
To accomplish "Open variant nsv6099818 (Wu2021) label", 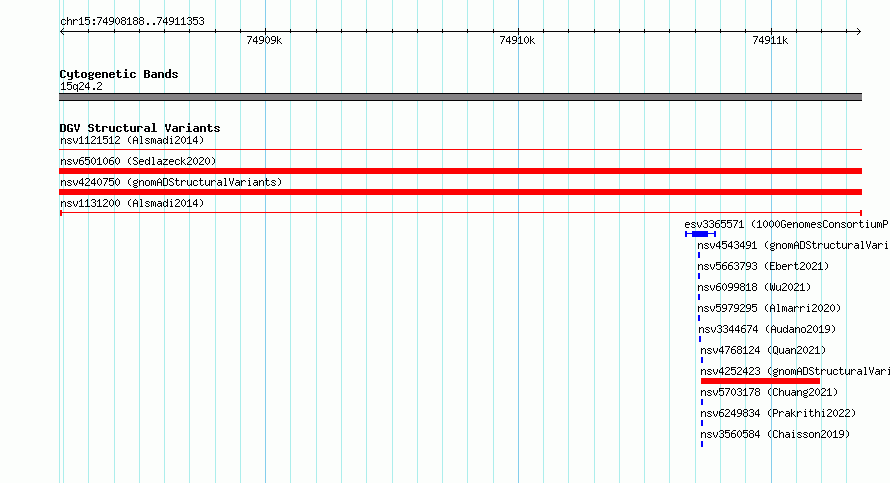I will pos(754,287).
